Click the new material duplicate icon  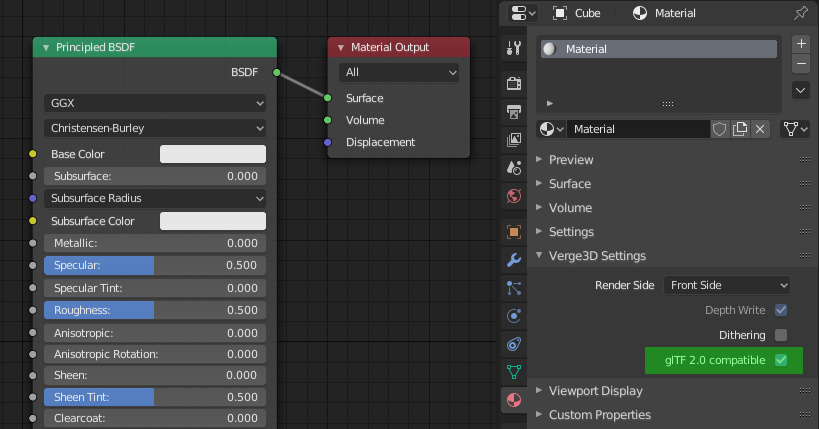point(740,129)
